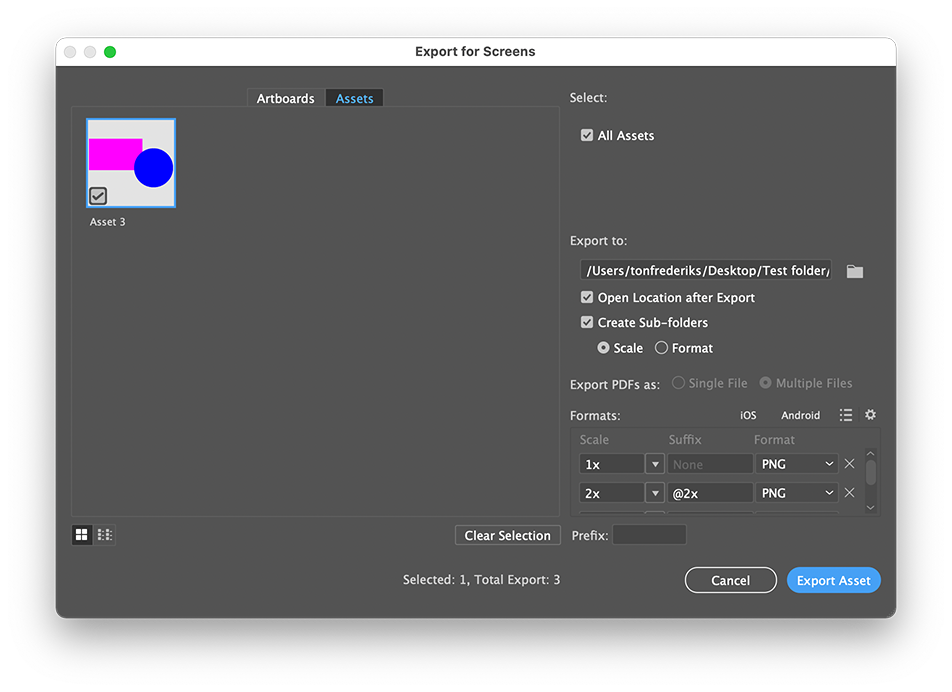Remove the 2x scale format row
This screenshot has width=952, height=692.
(x=849, y=492)
